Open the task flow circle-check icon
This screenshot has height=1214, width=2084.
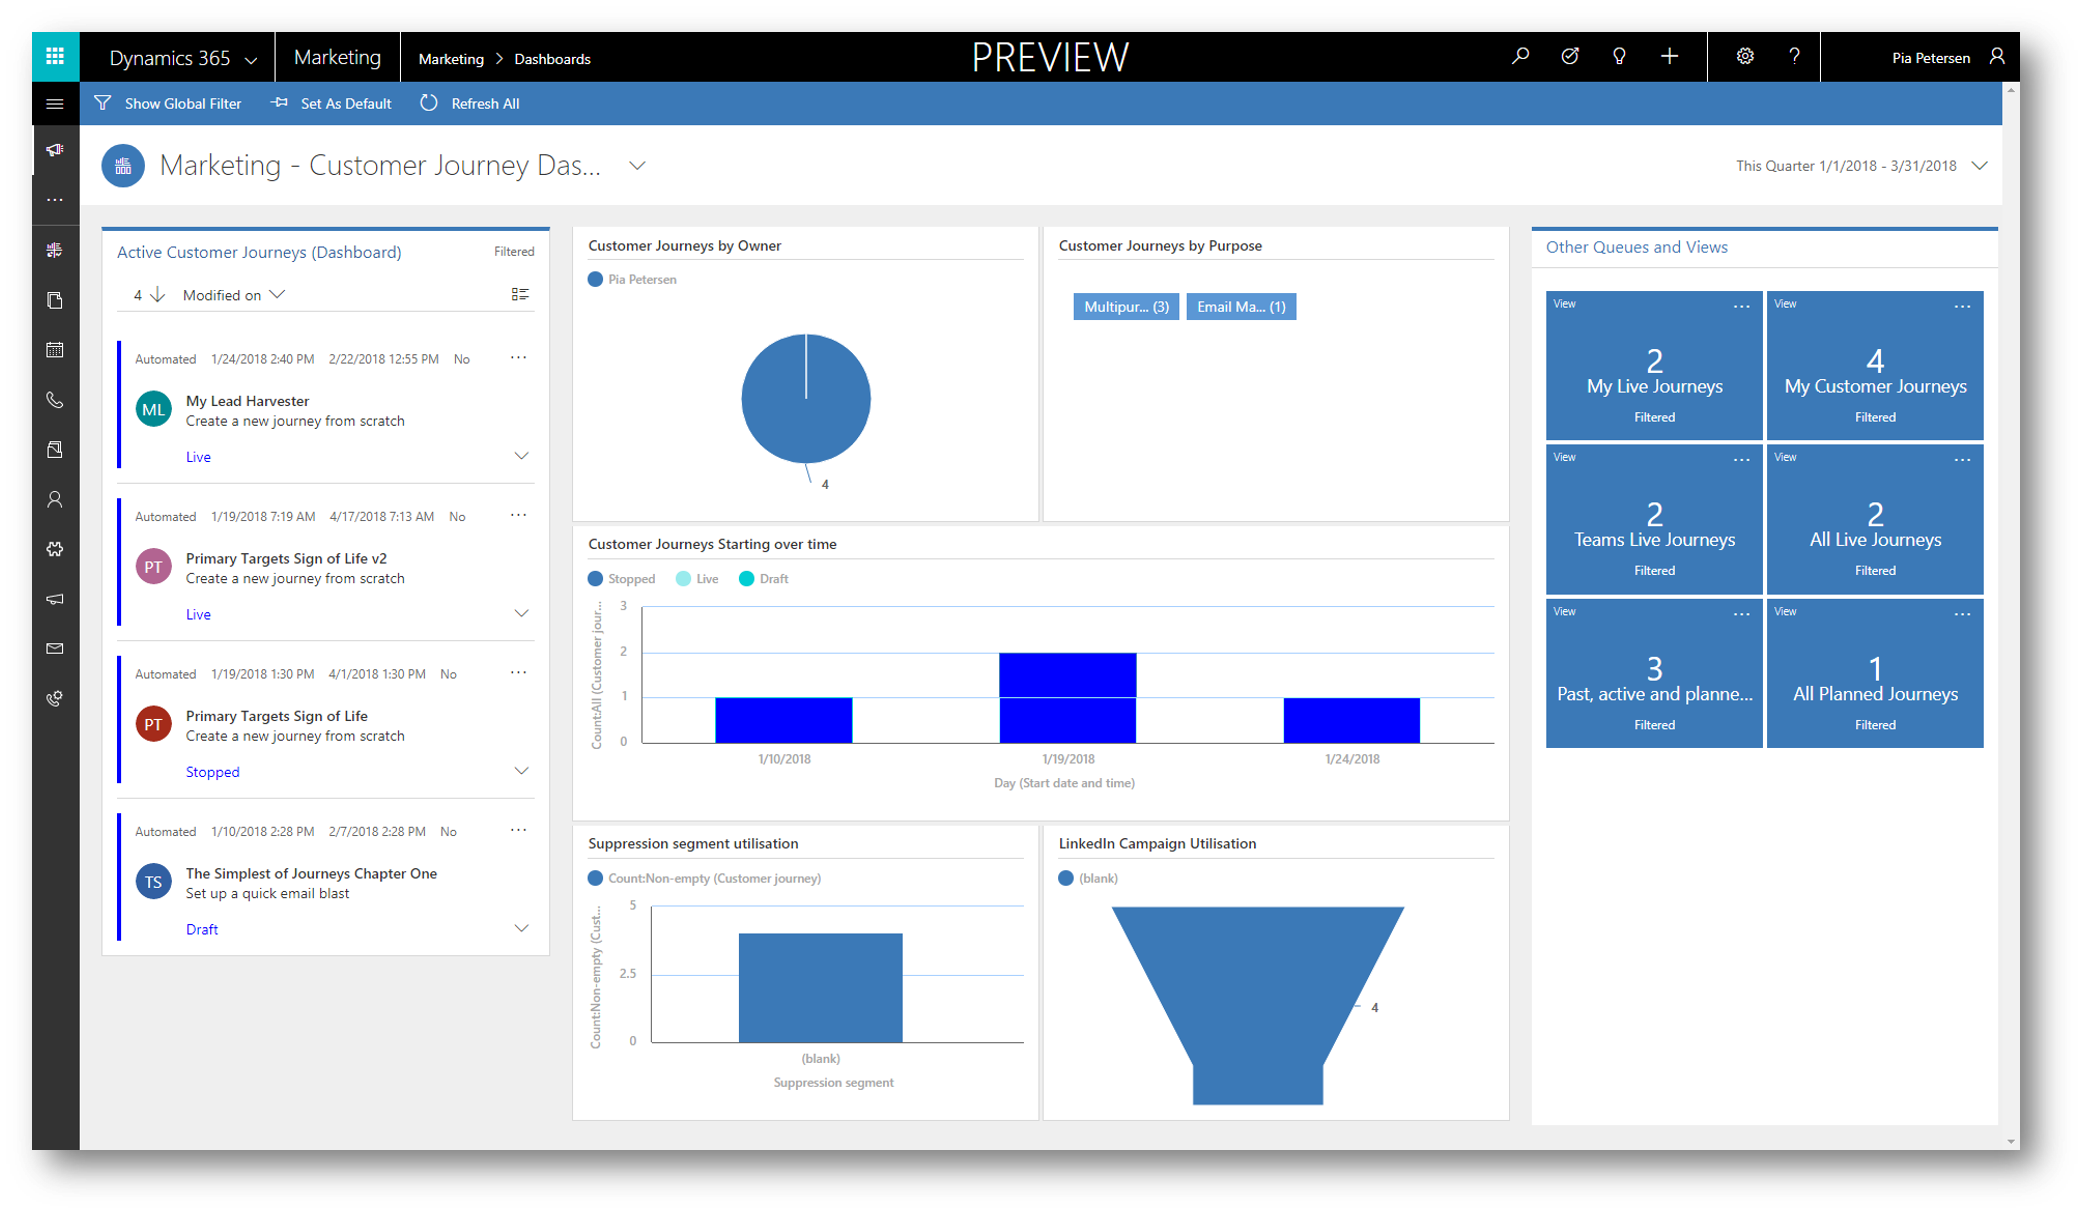1570,57
